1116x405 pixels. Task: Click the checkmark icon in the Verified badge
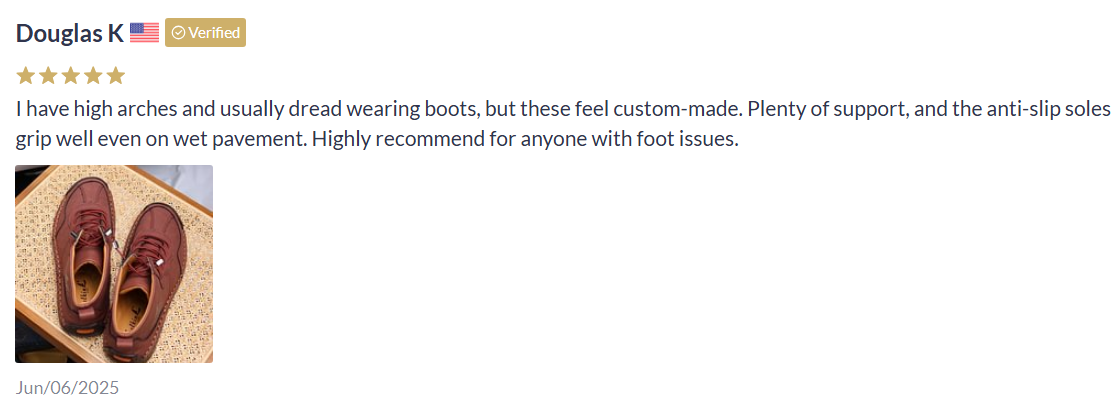coord(178,33)
